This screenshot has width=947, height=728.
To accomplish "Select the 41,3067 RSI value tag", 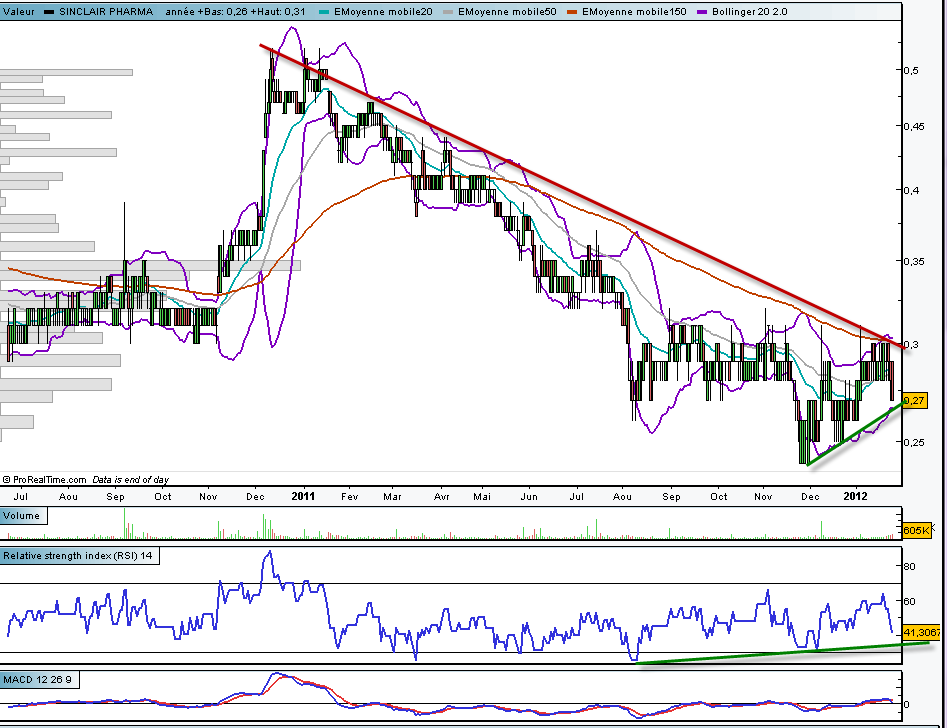I will (922, 633).
